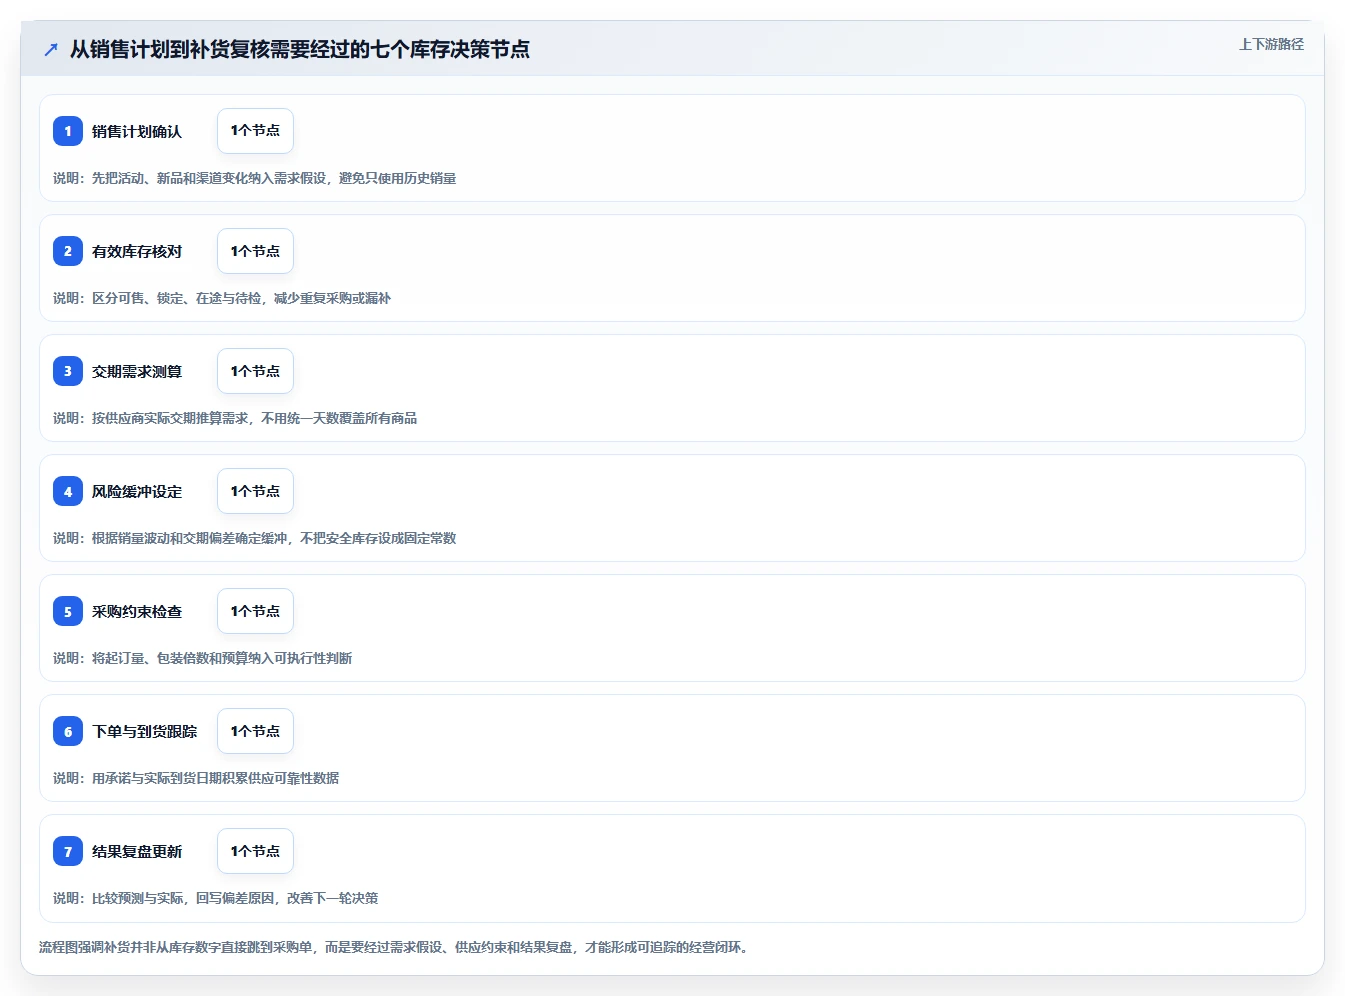Screen dimensions: 1345x996
Task: Select step number badge 7
Action: [x=68, y=851]
